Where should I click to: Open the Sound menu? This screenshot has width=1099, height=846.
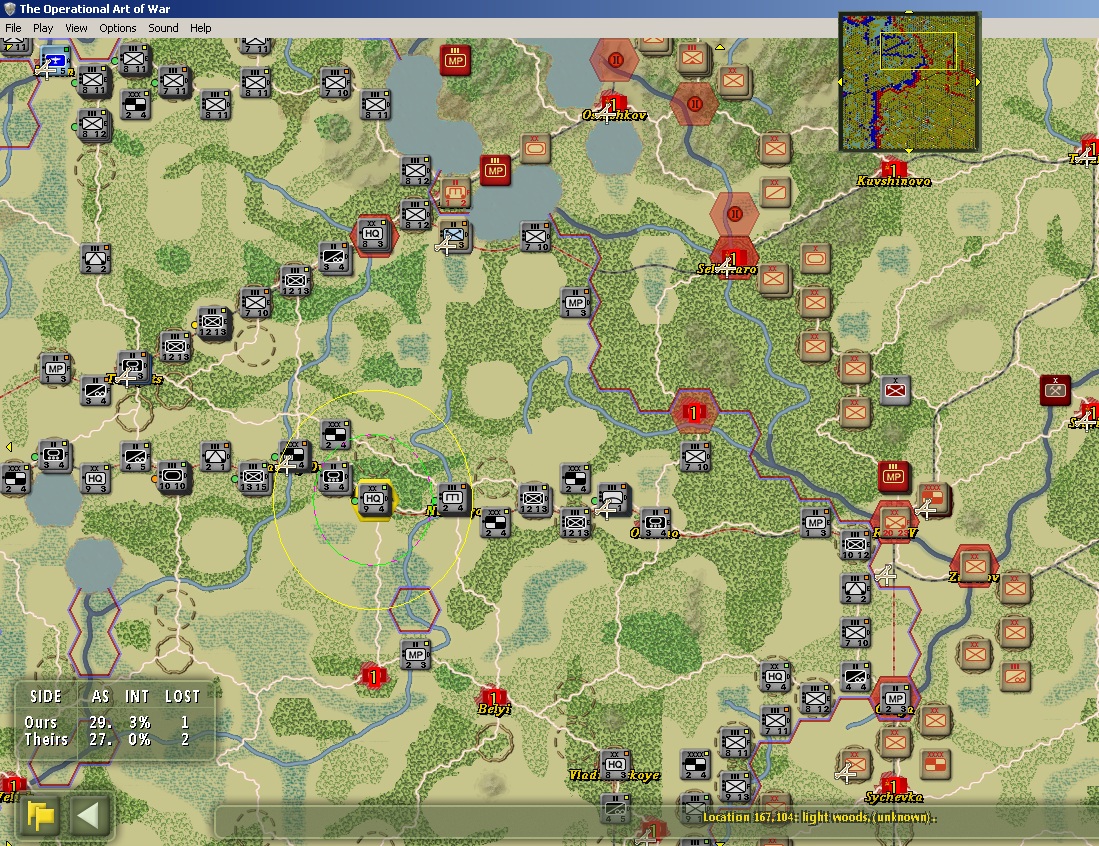coord(163,28)
